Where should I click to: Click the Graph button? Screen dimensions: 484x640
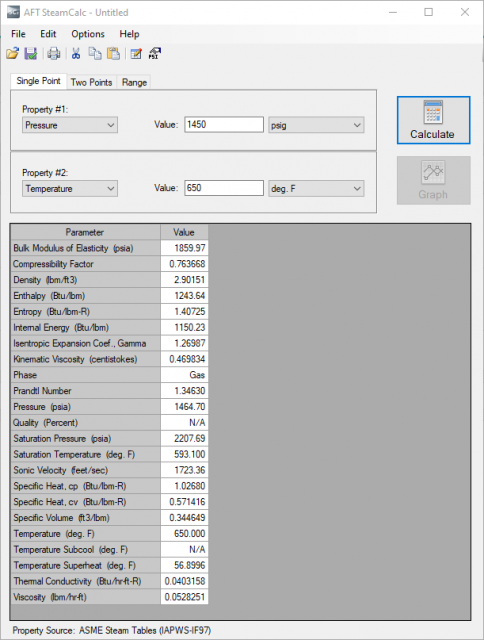click(x=433, y=180)
